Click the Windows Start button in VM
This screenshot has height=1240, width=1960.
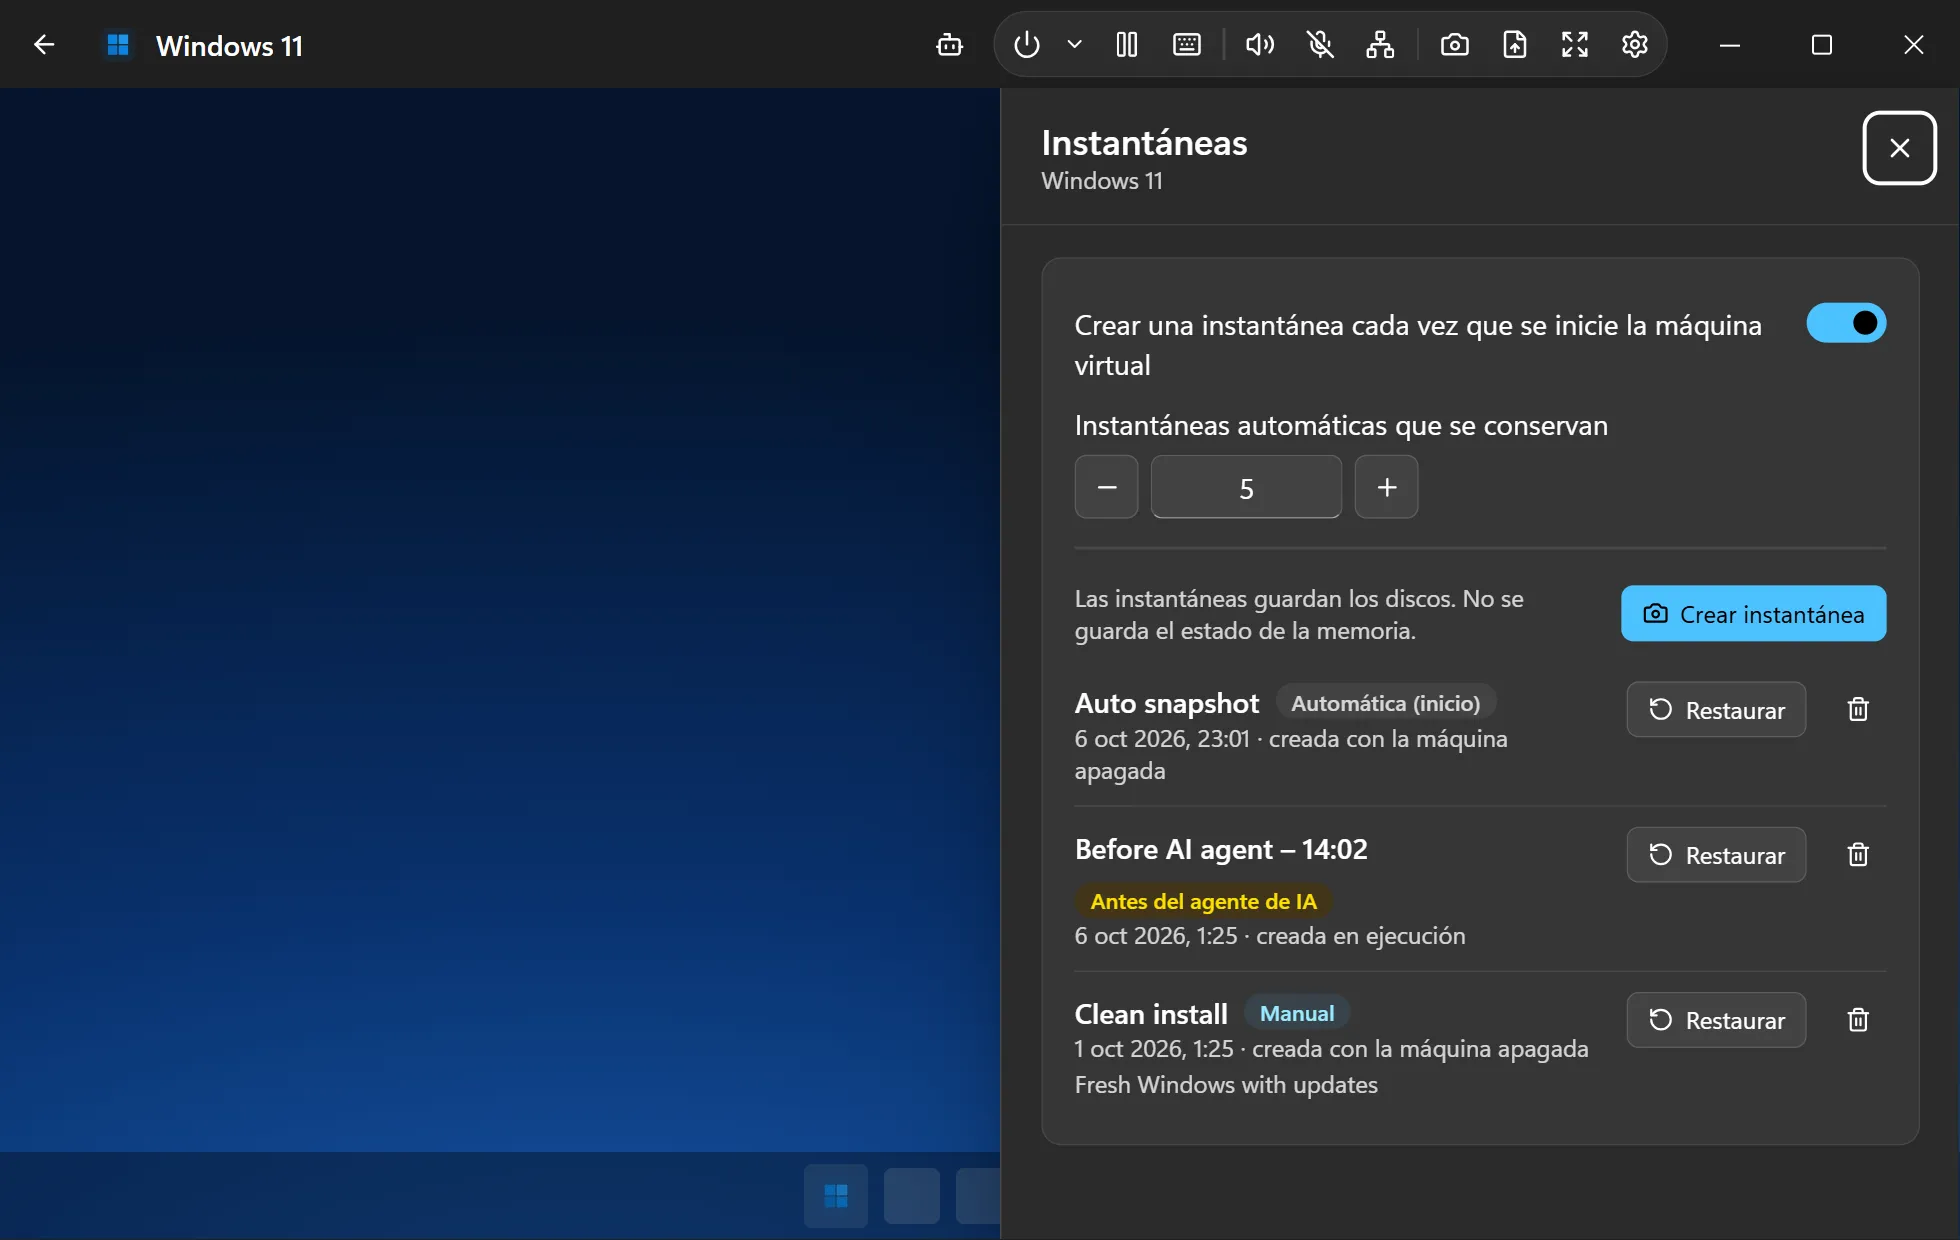pyautogui.click(x=836, y=1196)
